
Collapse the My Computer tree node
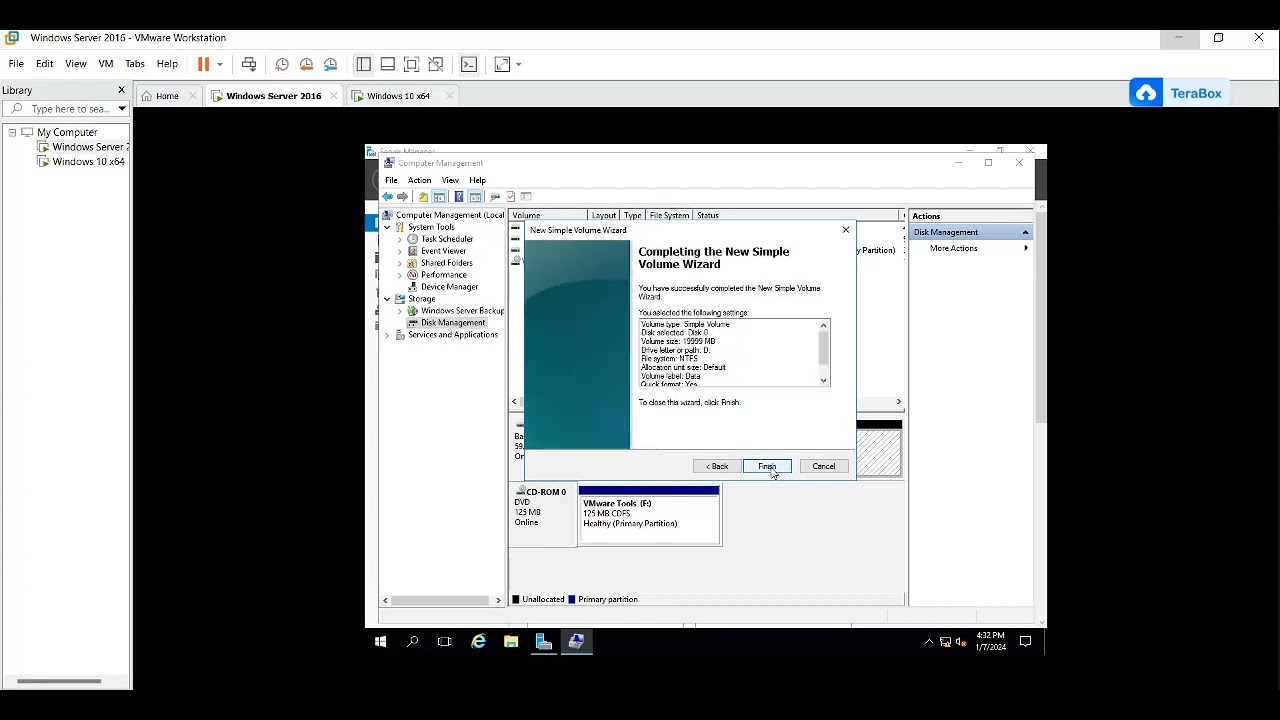pos(12,132)
